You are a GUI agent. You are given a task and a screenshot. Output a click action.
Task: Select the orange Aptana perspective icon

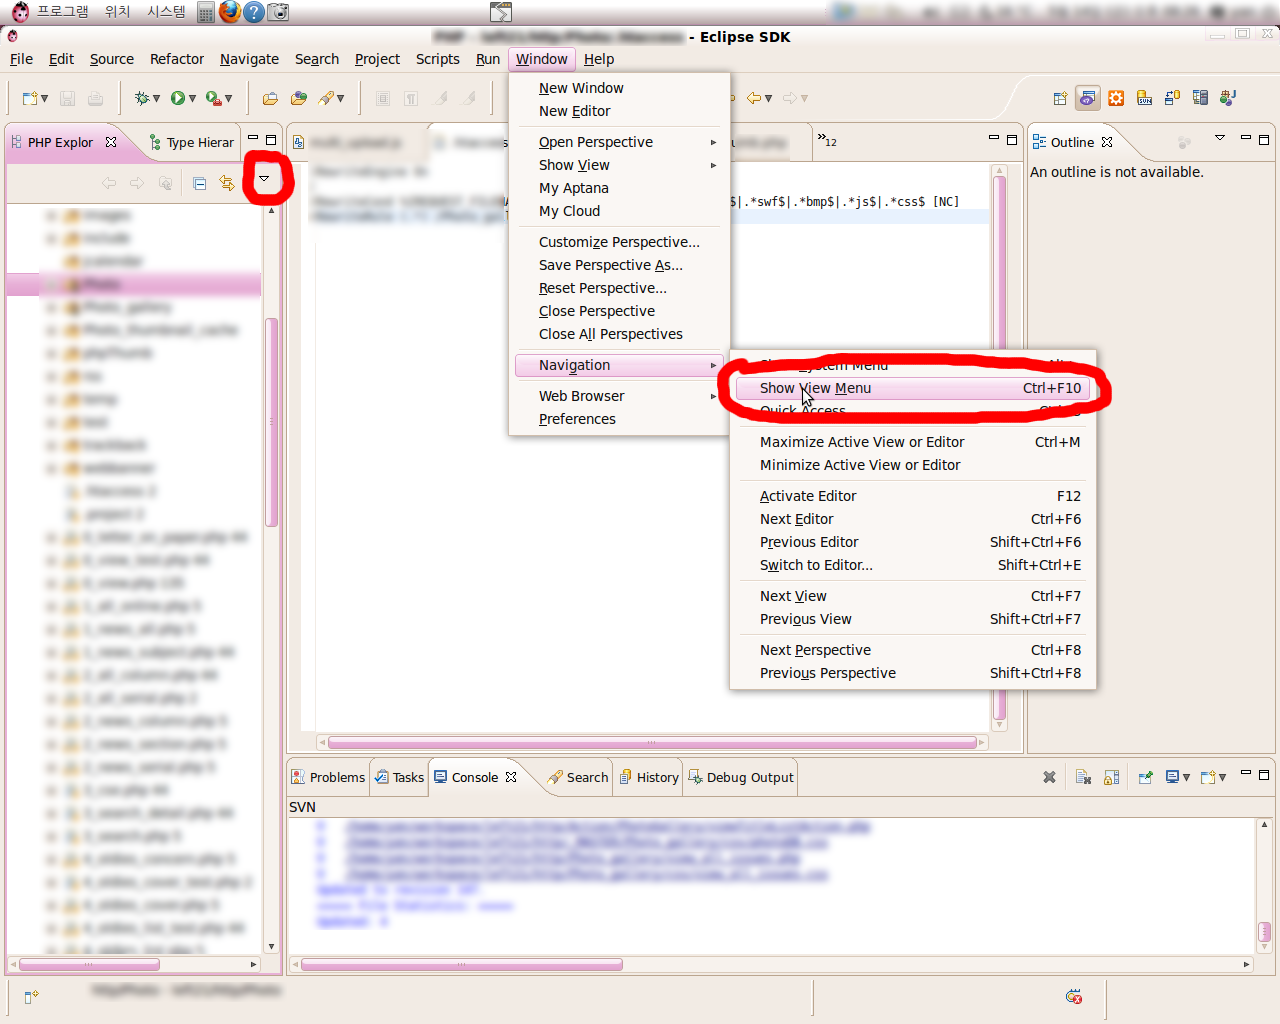pyautogui.click(x=1116, y=98)
